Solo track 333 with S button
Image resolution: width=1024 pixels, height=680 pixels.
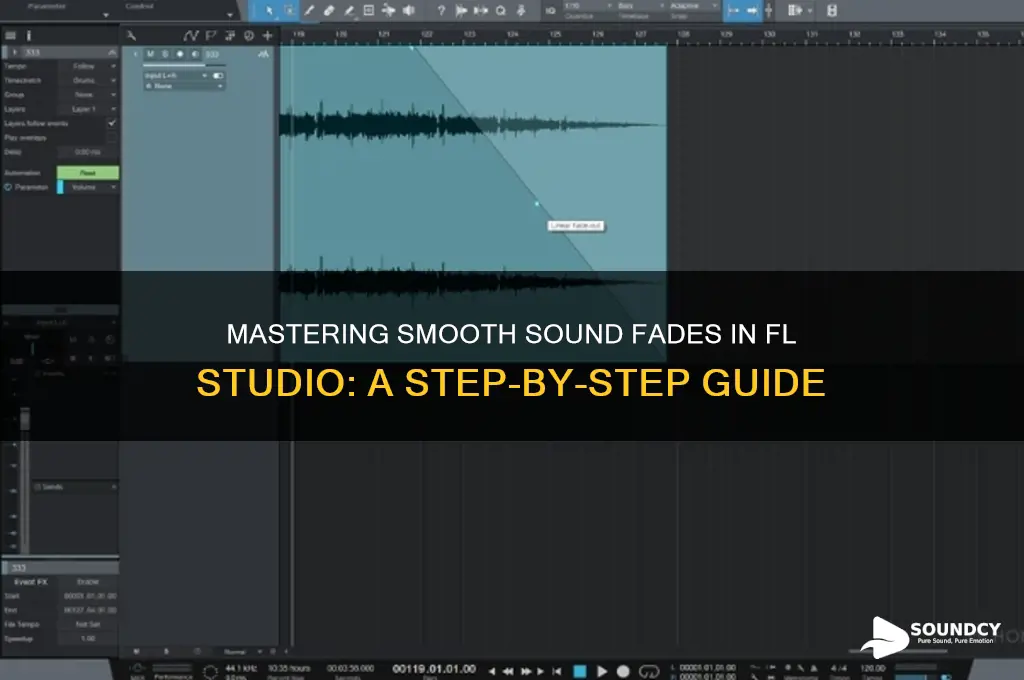(x=165, y=54)
